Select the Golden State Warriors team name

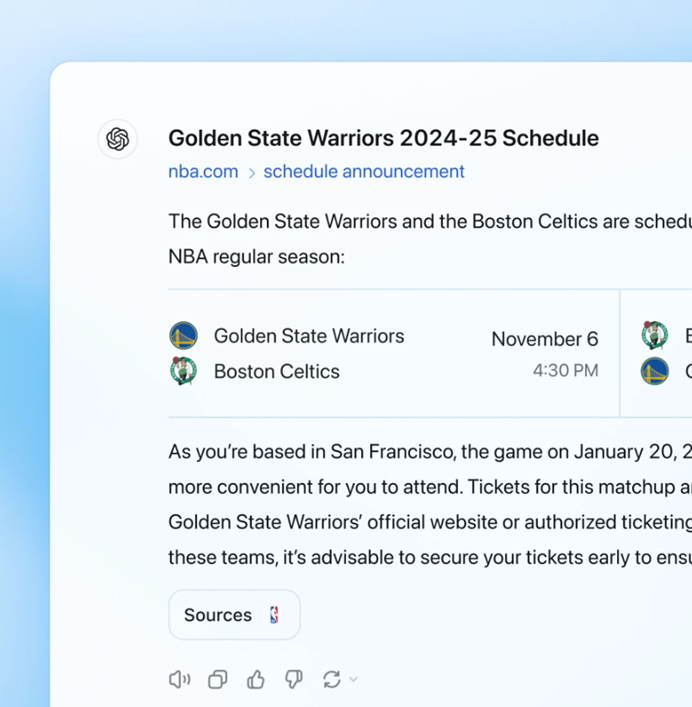pos(309,336)
